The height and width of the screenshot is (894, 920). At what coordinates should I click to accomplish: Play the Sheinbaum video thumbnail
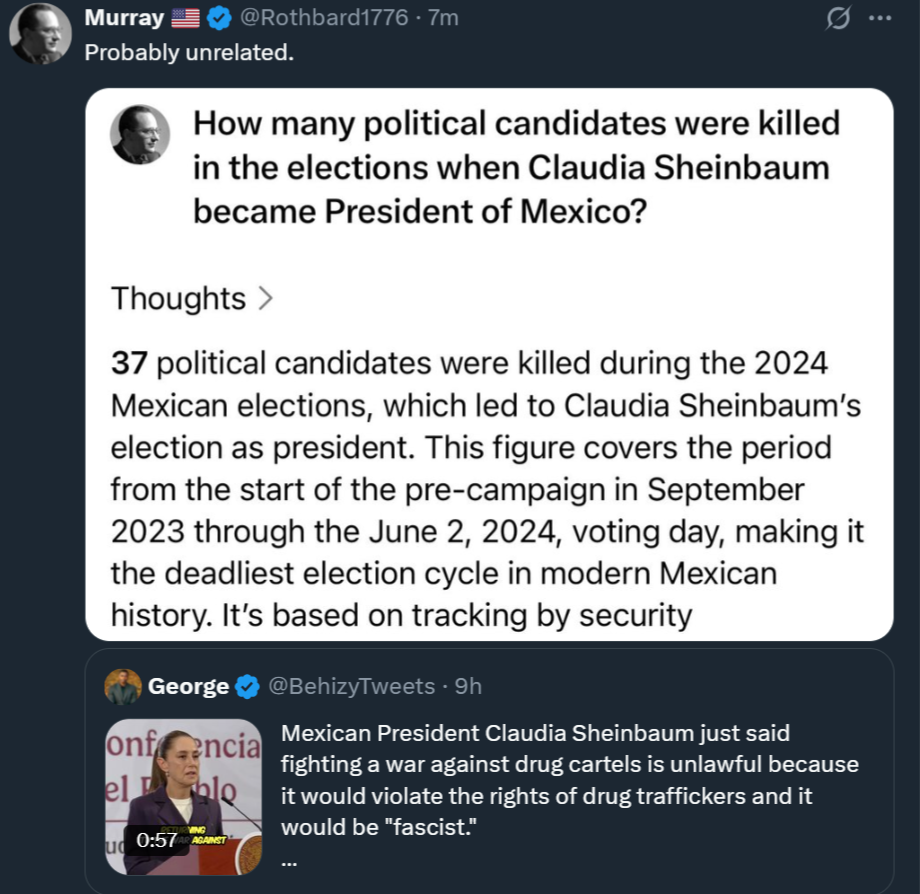click(x=183, y=796)
